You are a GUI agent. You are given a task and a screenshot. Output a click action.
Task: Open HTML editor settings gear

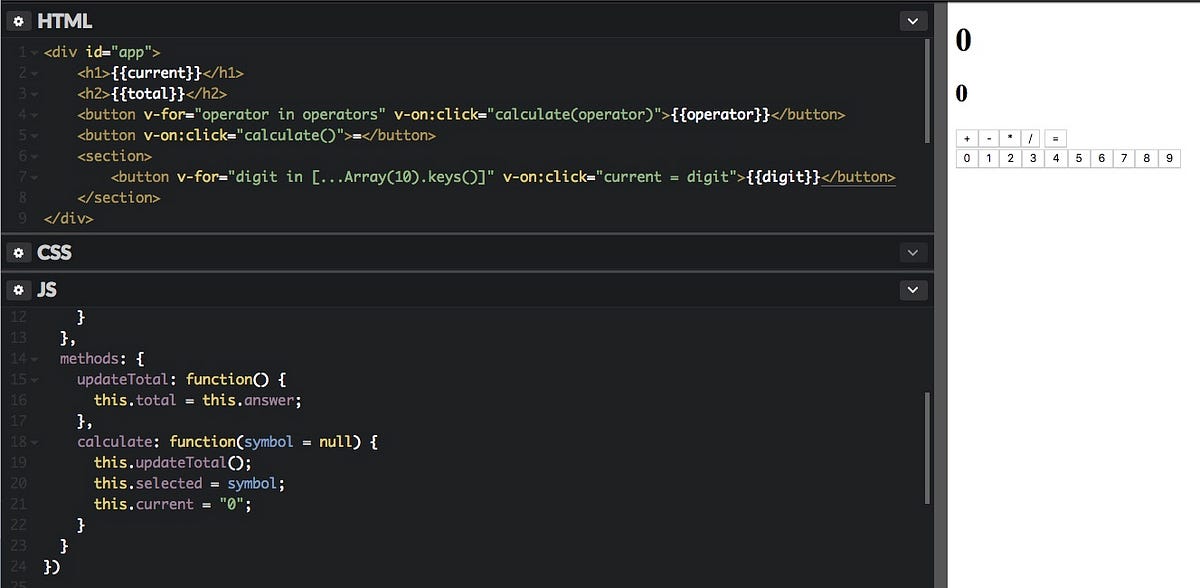pyautogui.click(x=18, y=20)
